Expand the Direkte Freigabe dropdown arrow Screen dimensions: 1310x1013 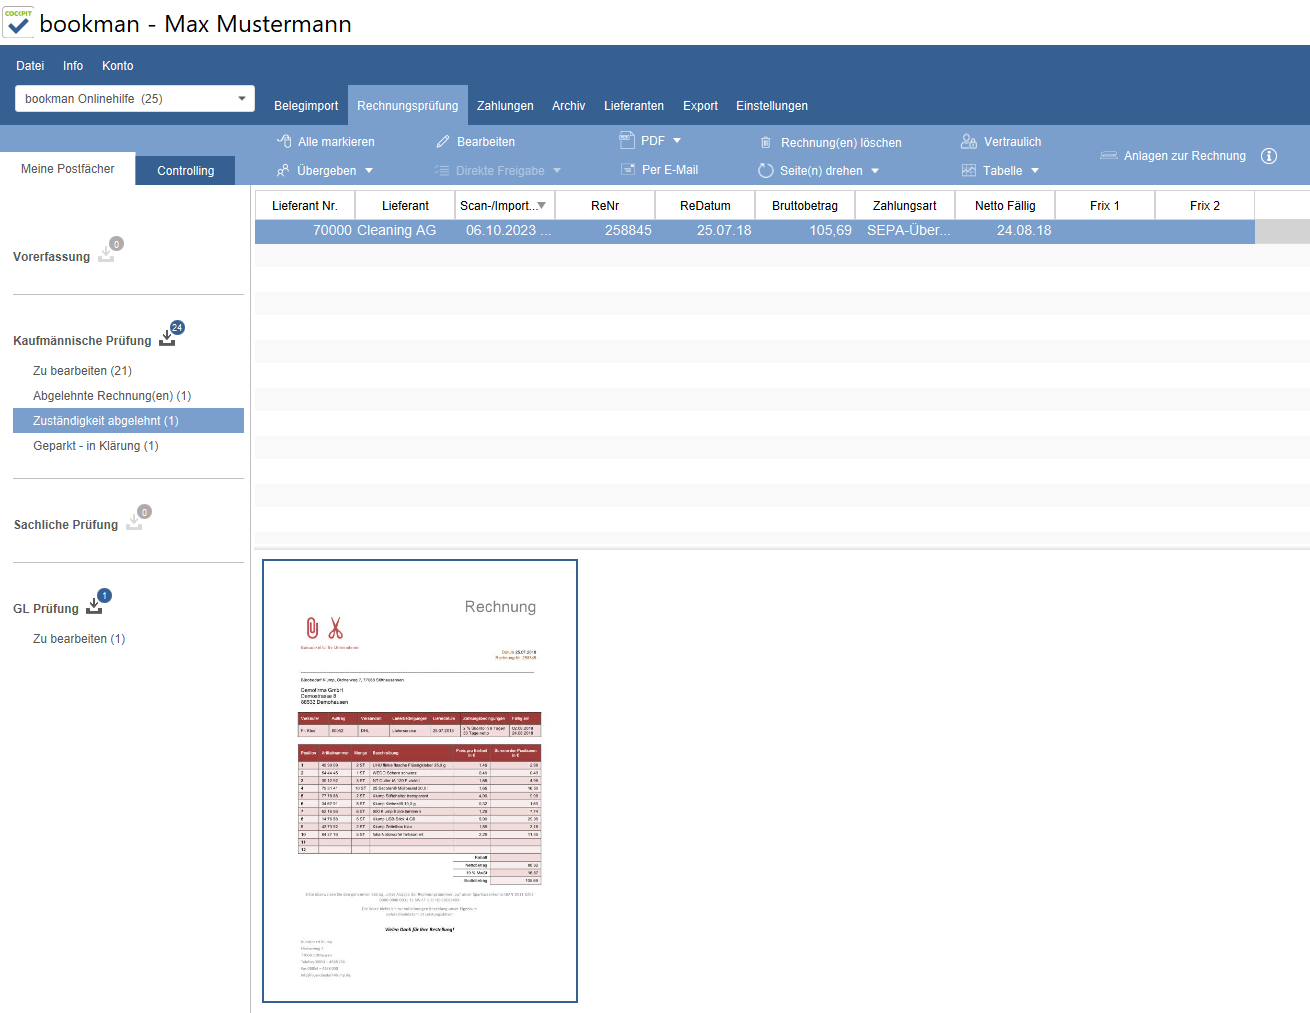[557, 171]
